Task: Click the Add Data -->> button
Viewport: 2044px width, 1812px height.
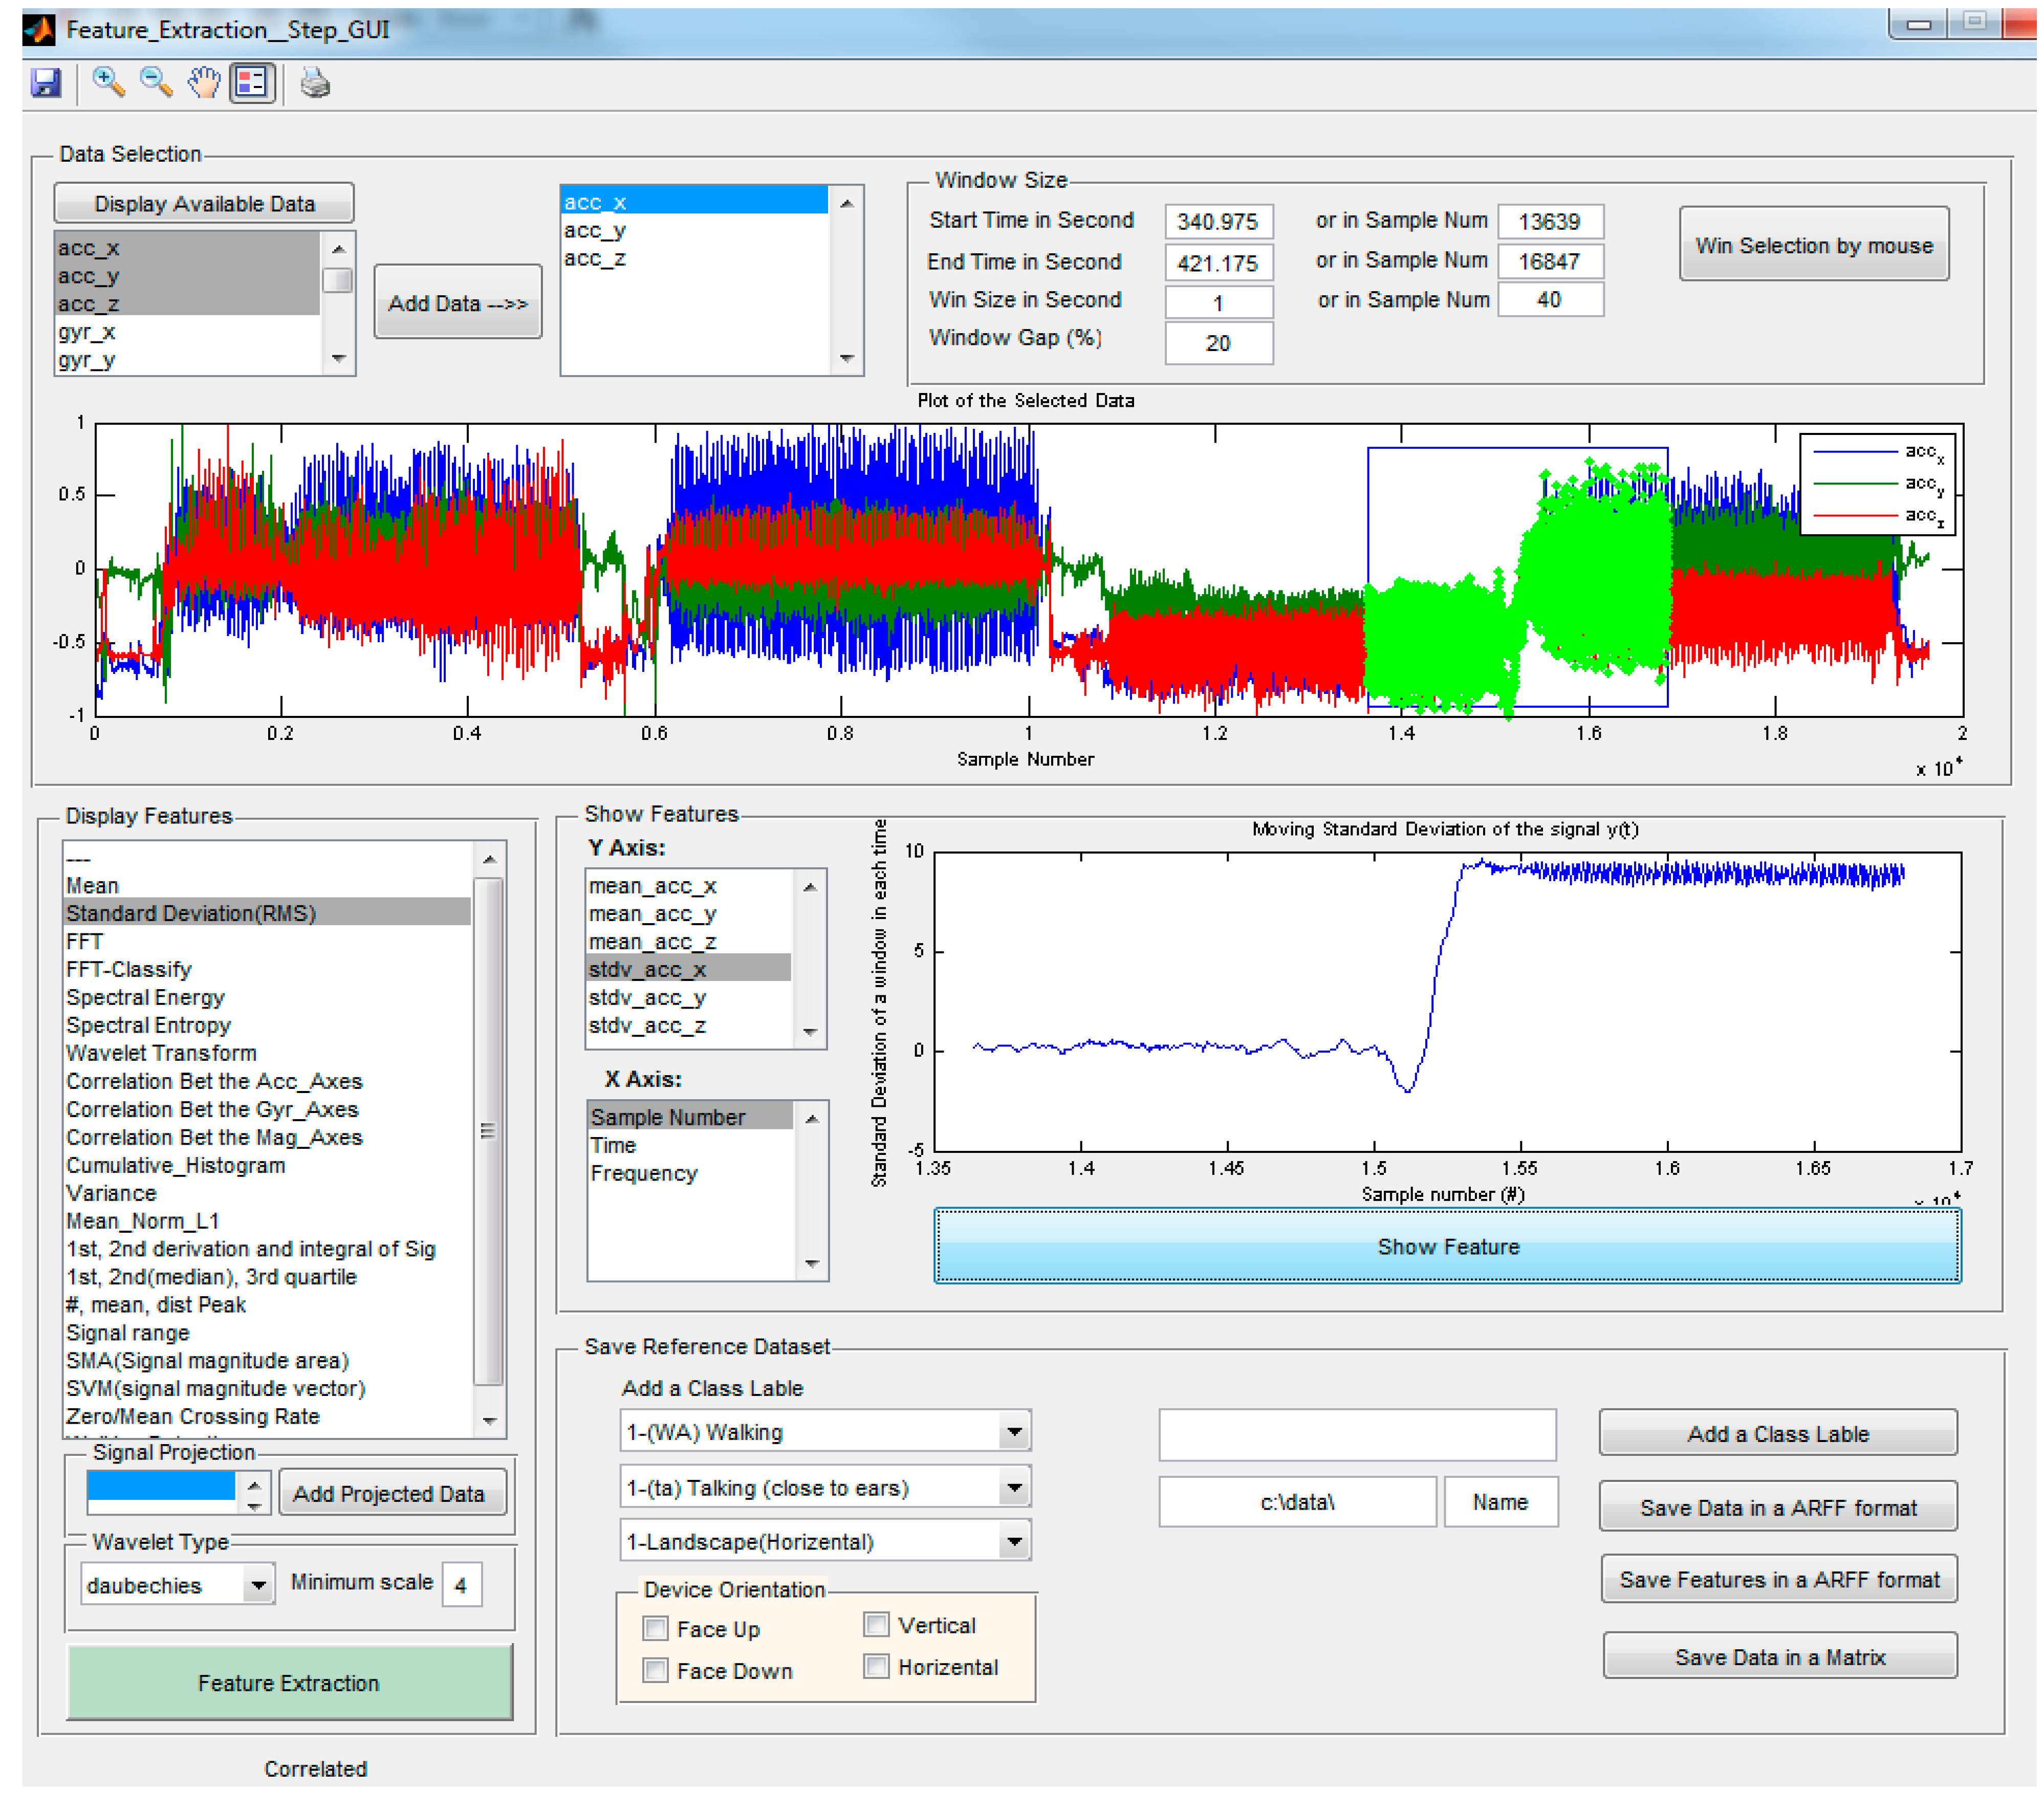Action: click(x=458, y=303)
